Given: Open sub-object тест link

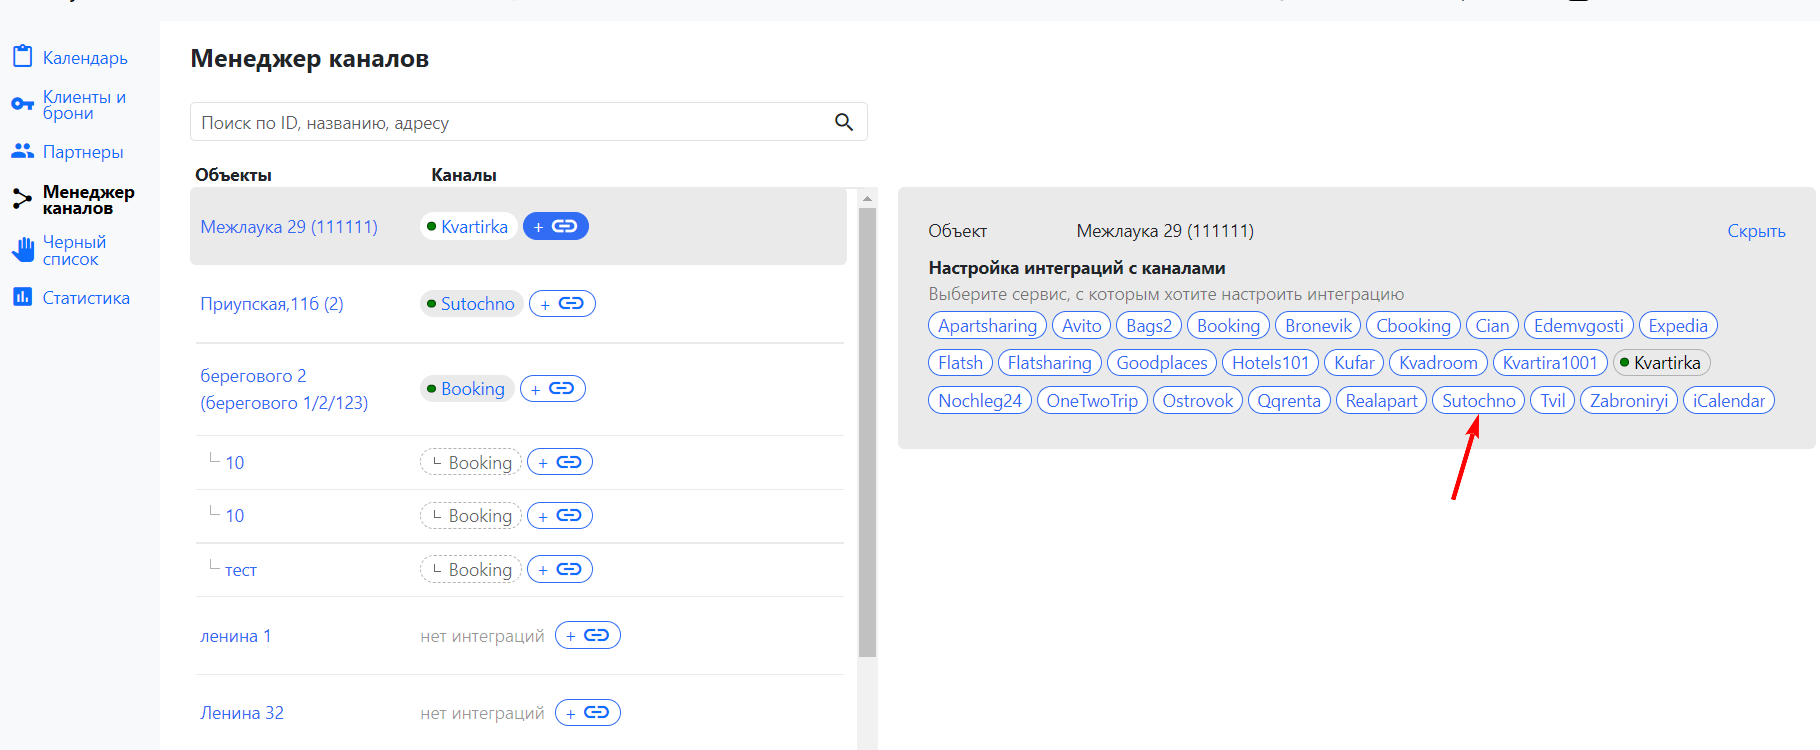Looking at the screenshot, I should pos(241,570).
